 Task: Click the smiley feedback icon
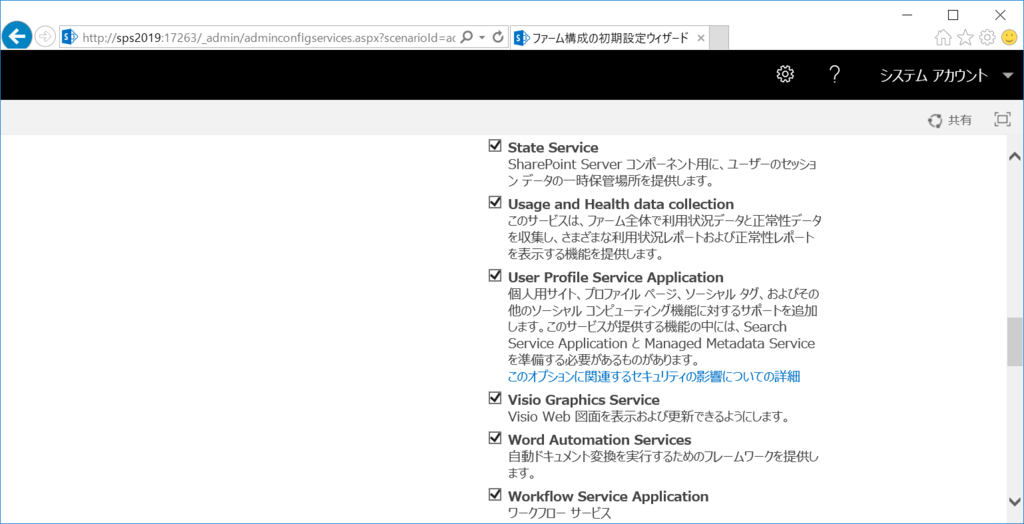[1008, 38]
